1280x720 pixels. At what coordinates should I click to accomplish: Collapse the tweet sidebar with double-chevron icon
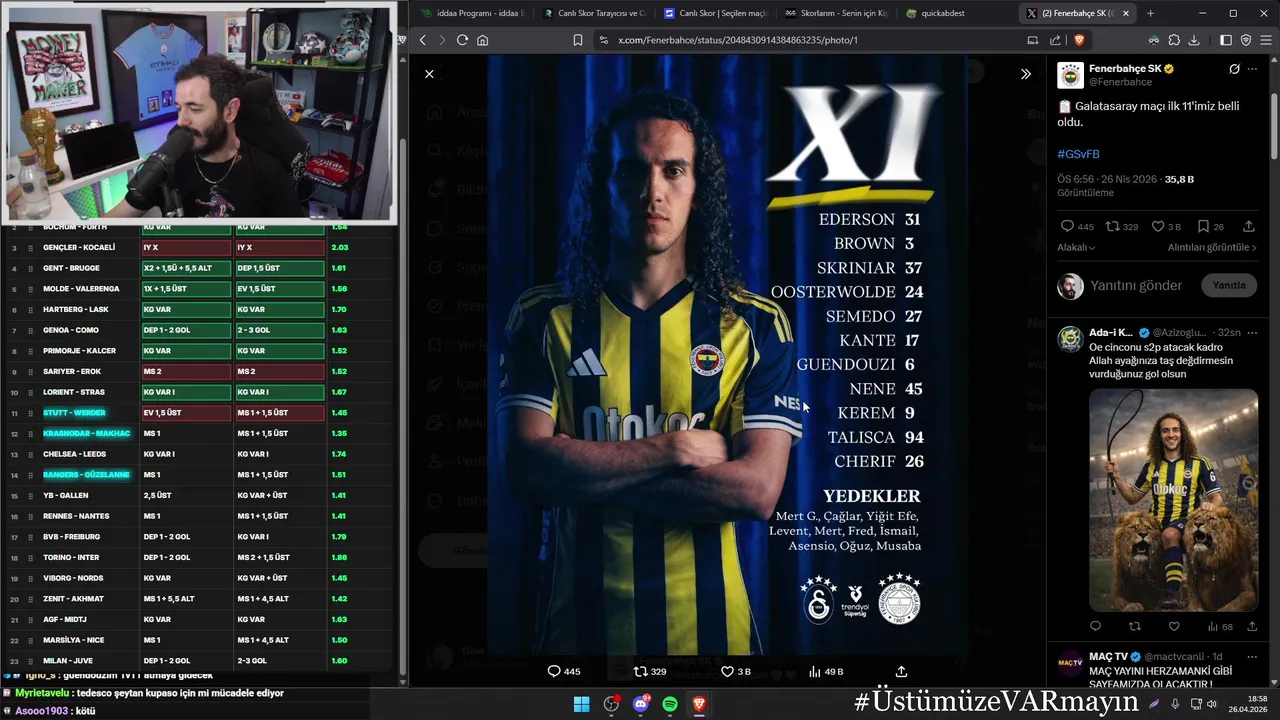coord(1025,74)
